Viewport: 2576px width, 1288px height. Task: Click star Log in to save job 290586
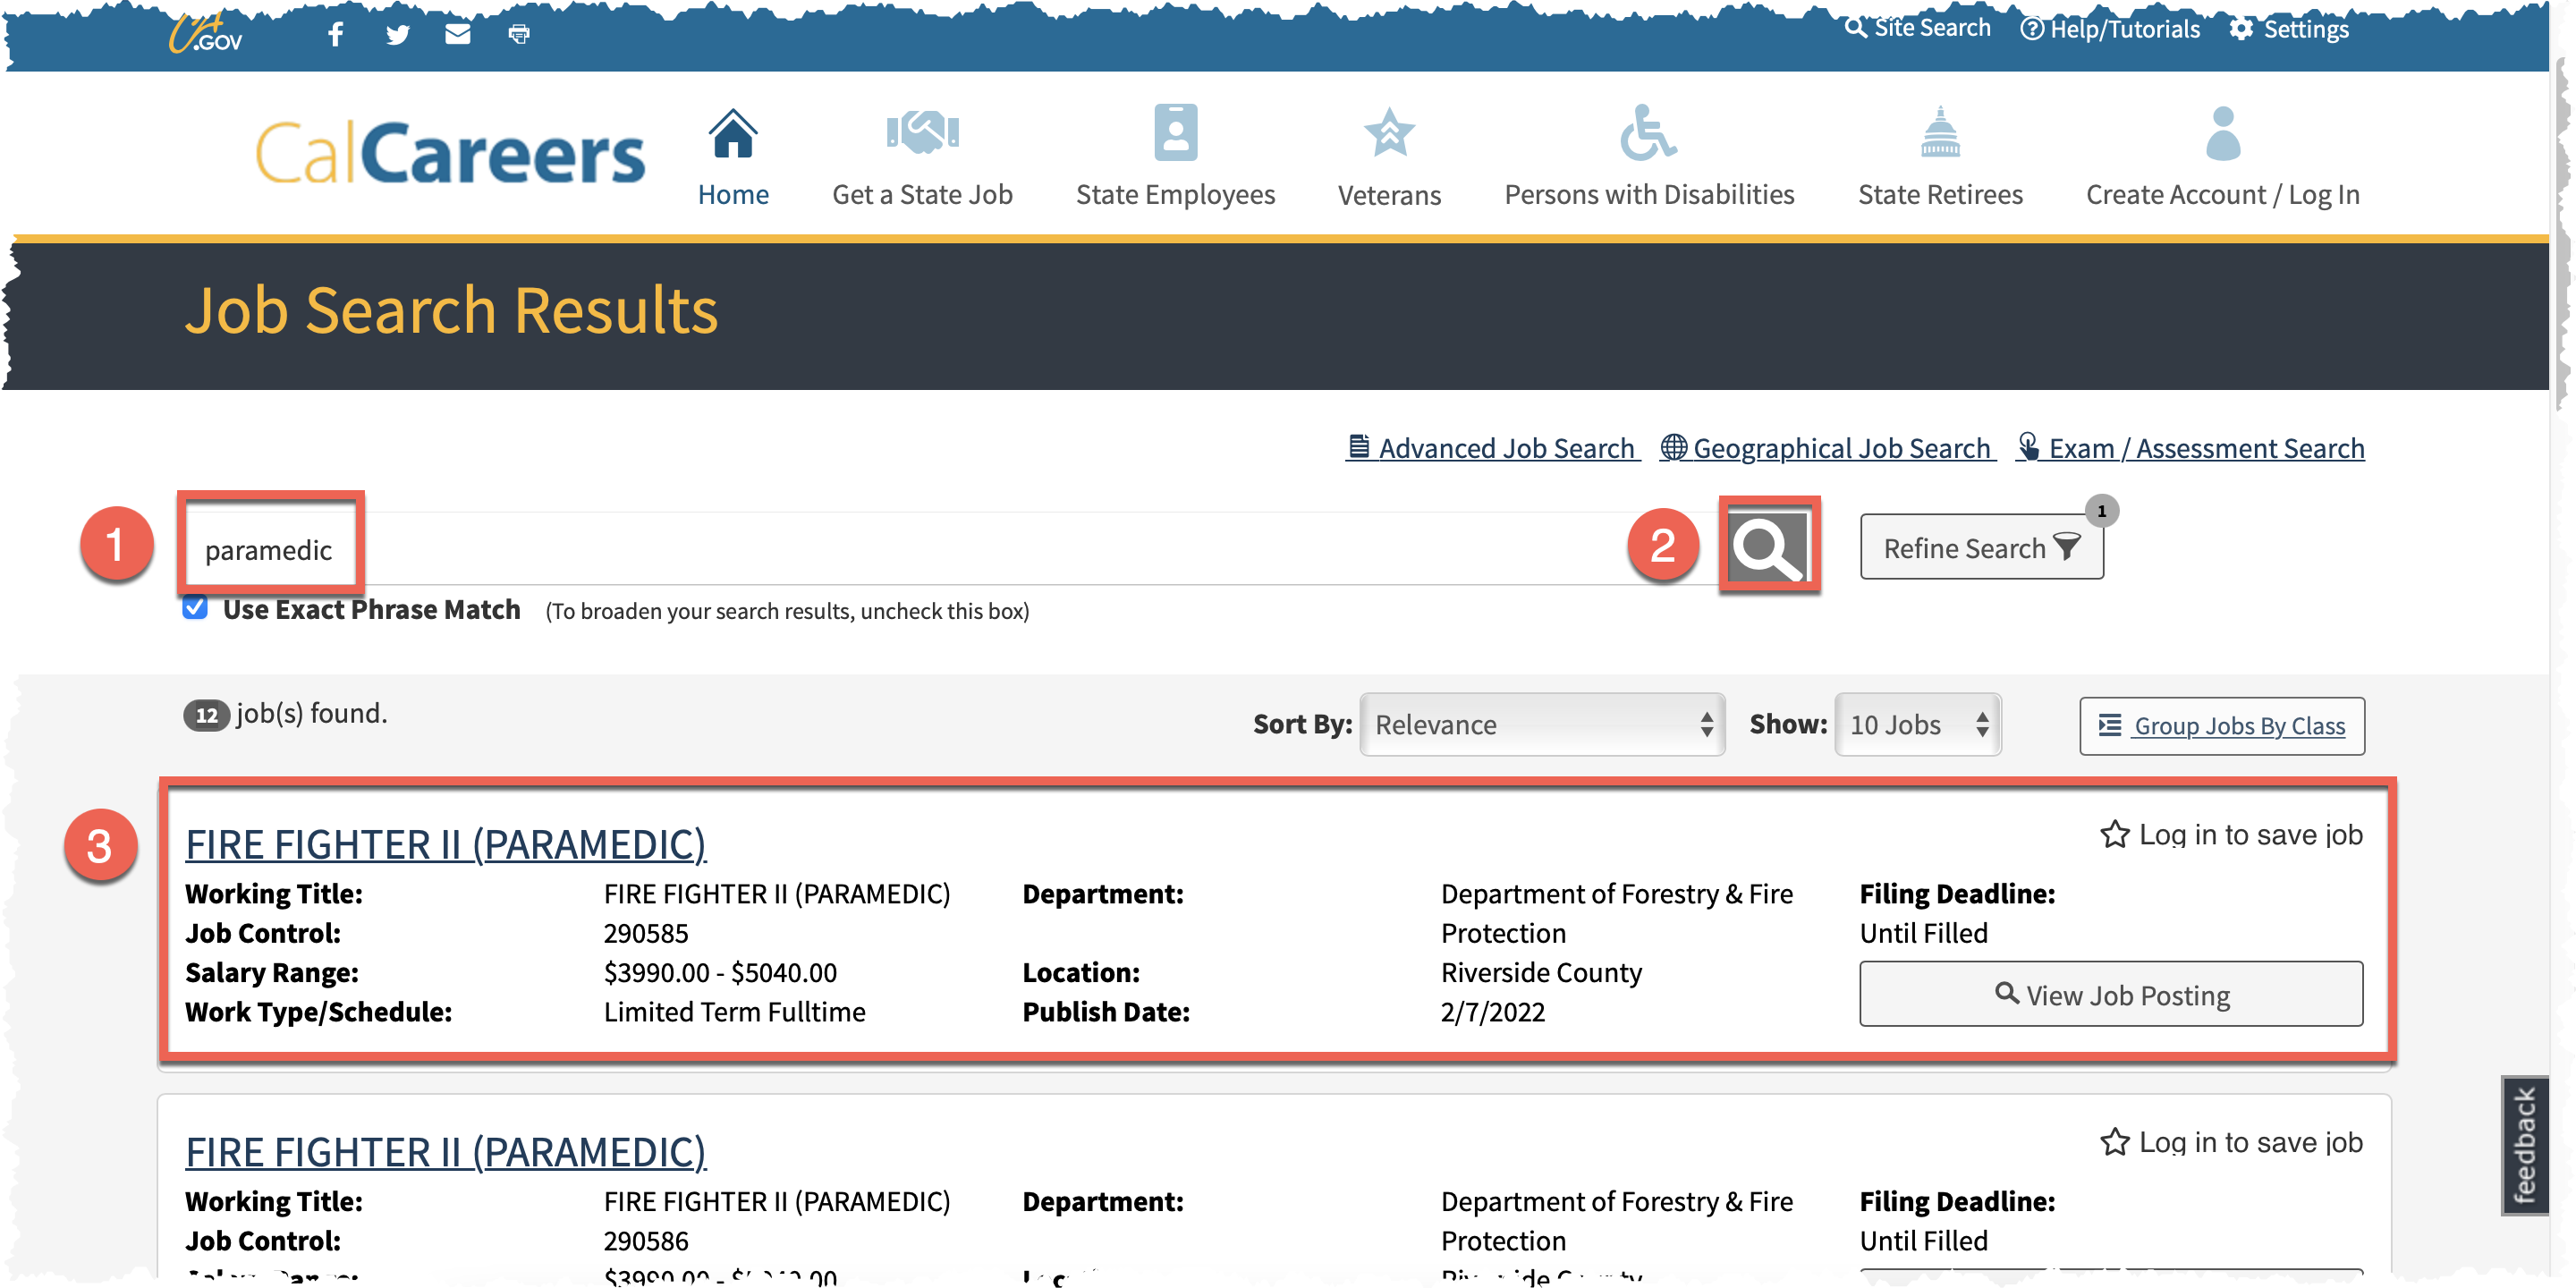[2230, 1142]
